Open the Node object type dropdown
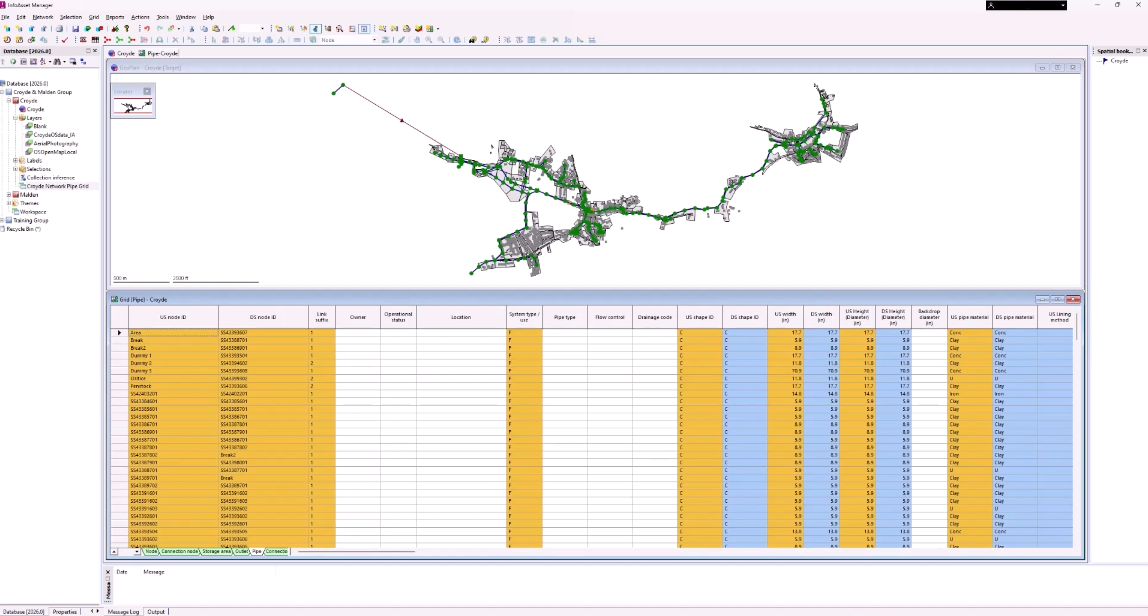The width and height of the screenshot is (1148, 616). [375, 40]
